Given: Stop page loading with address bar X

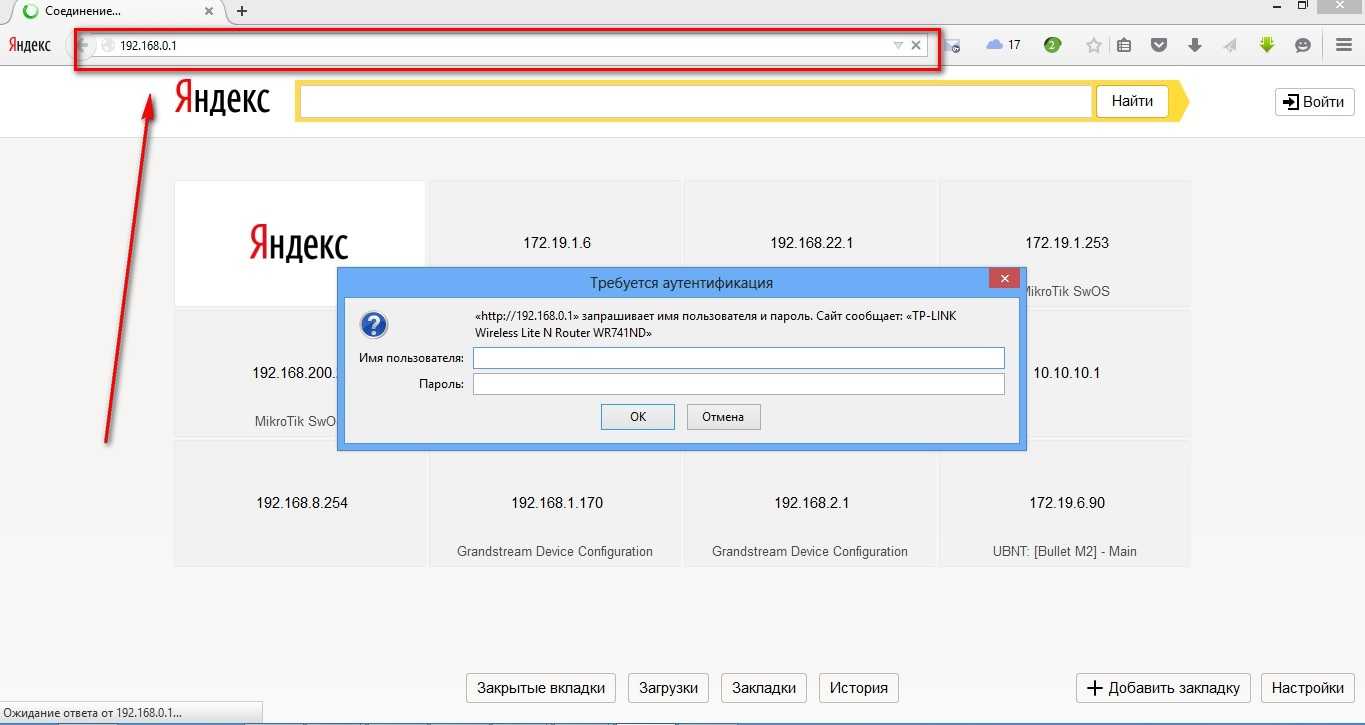Looking at the screenshot, I should click(916, 45).
